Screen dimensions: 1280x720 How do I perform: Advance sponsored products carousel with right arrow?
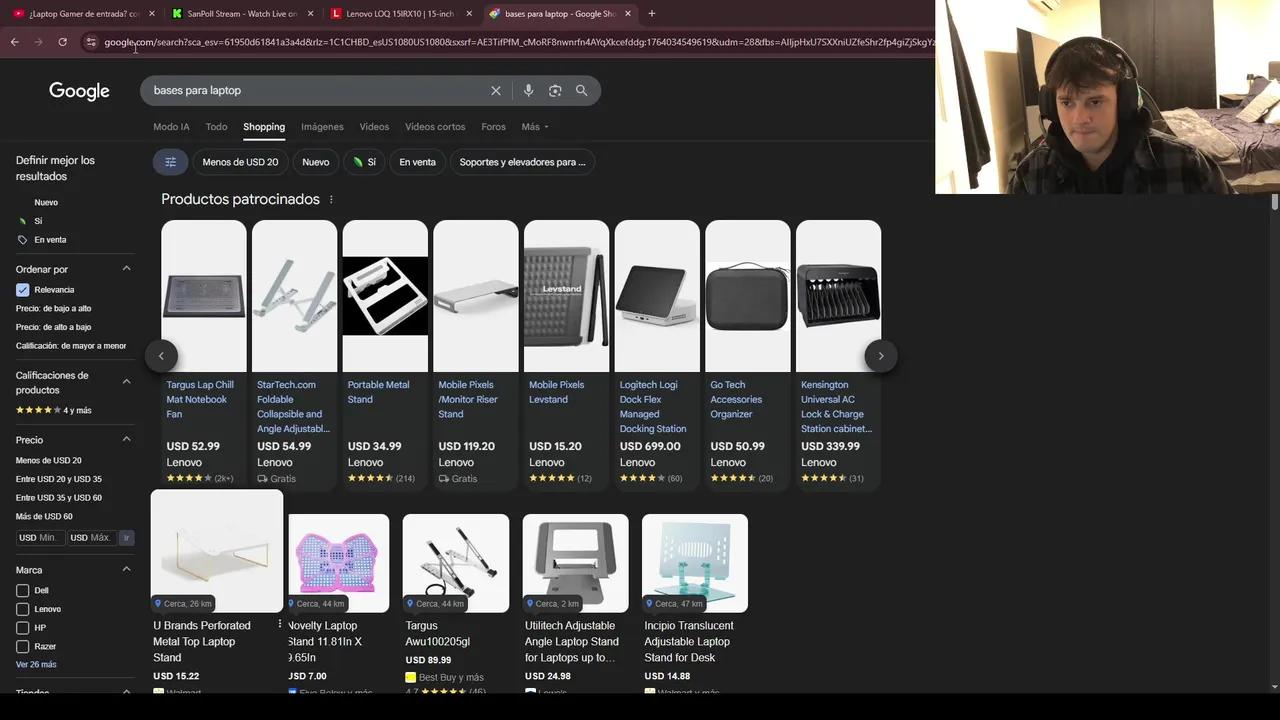pyautogui.click(x=880, y=356)
